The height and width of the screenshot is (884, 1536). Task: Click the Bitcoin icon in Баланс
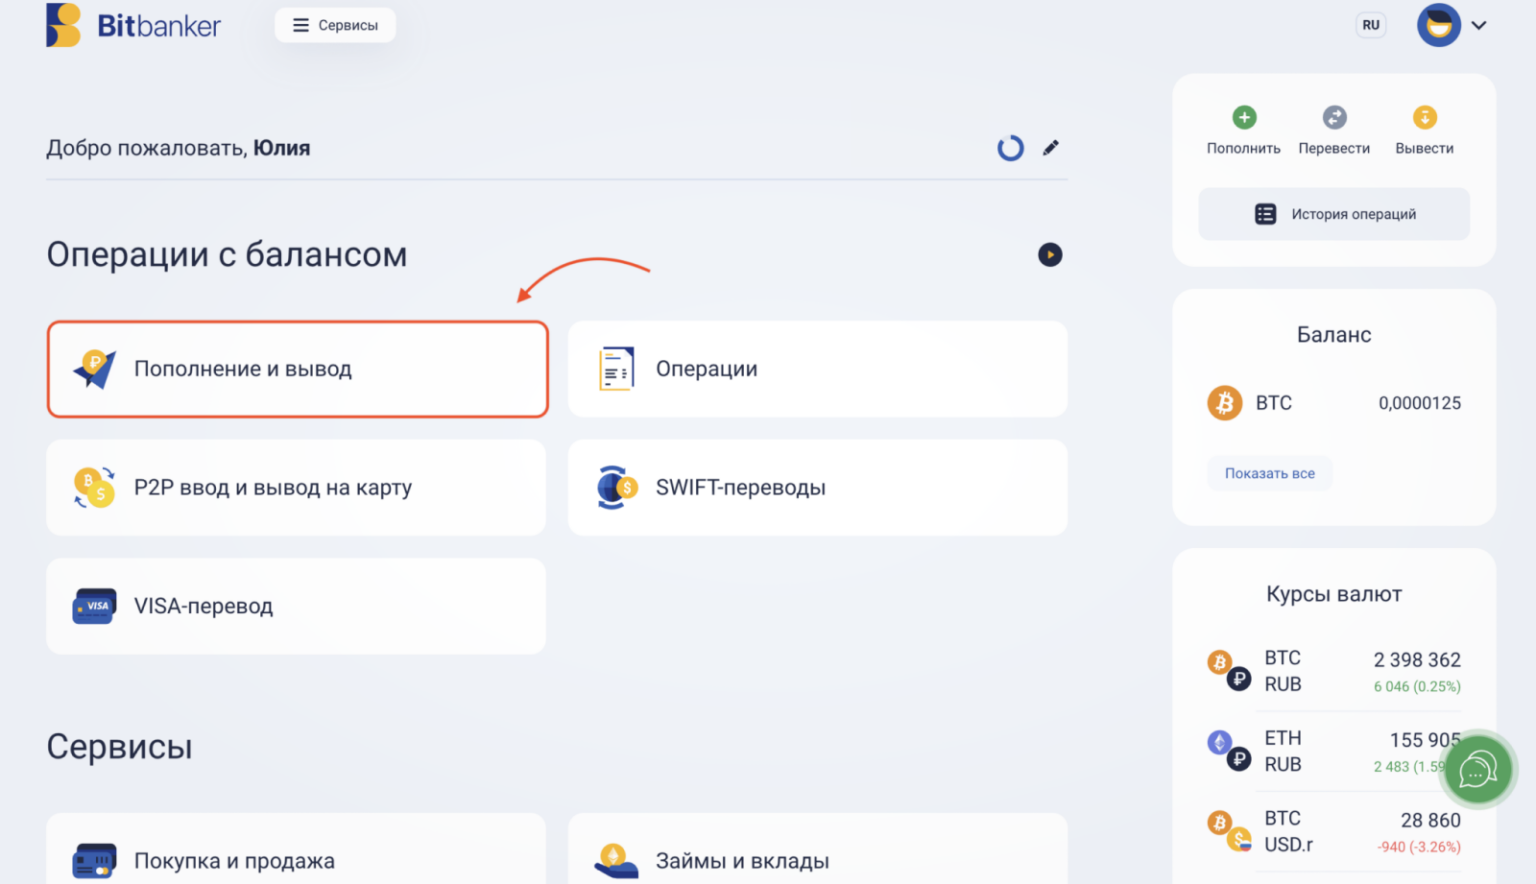tap(1225, 403)
